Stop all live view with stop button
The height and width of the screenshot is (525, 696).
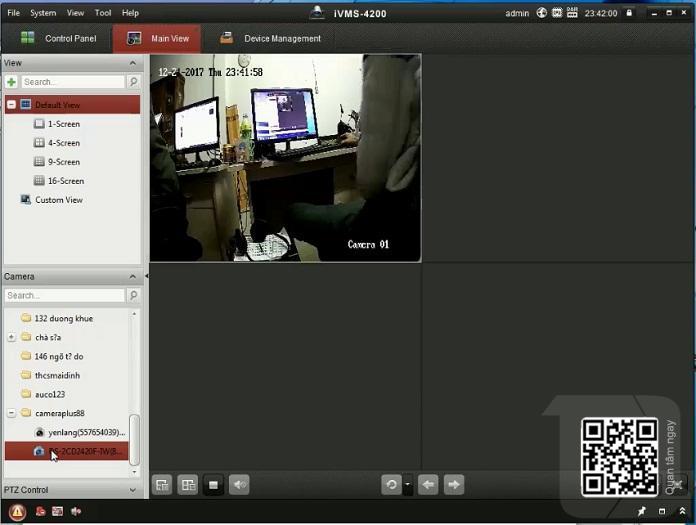coord(214,485)
